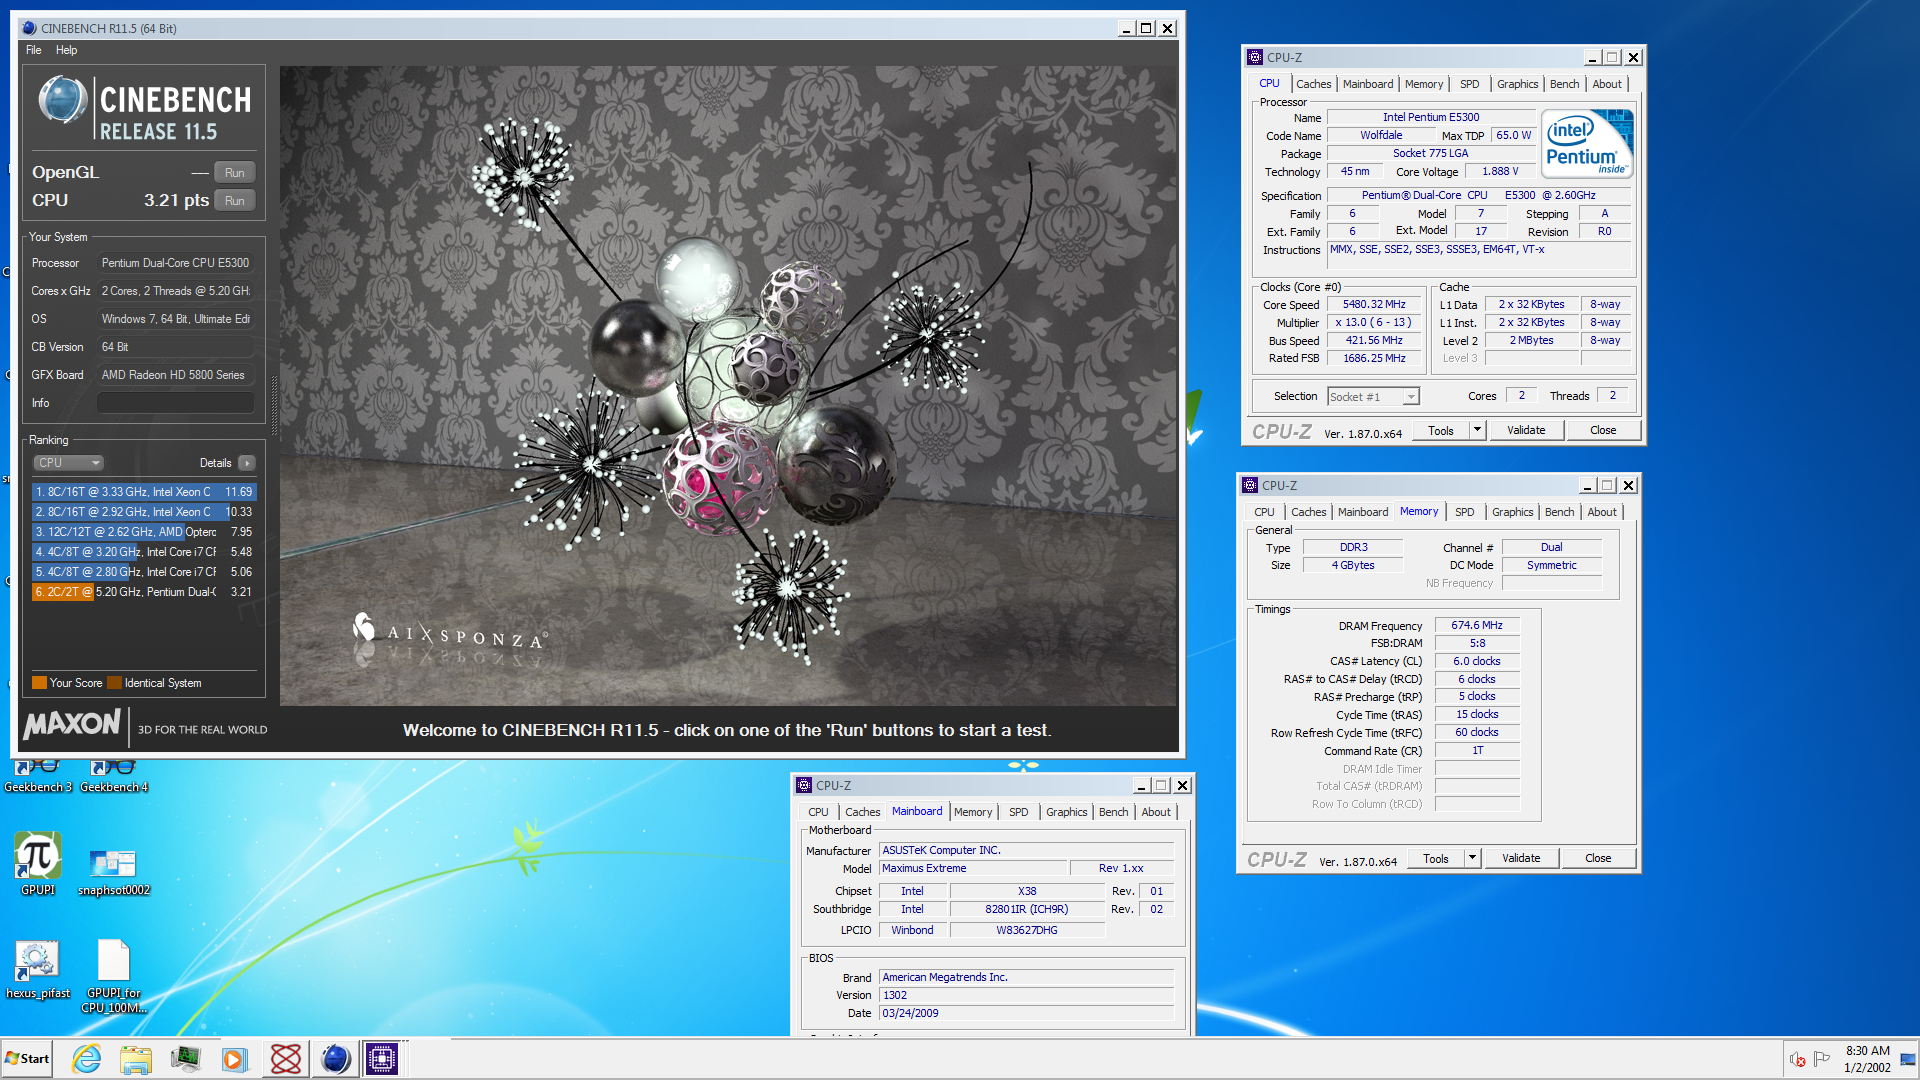1920x1080 pixels.
Task: Open Graphics tab in Mainboard CPU-Z window
Action: coord(1066,812)
